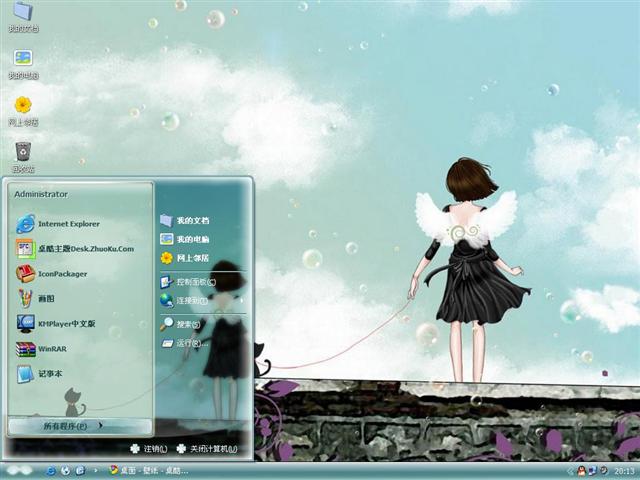Image resolution: width=640 pixels, height=480 pixels.
Task: Click the 注销(L) log off button
Action: (149, 450)
